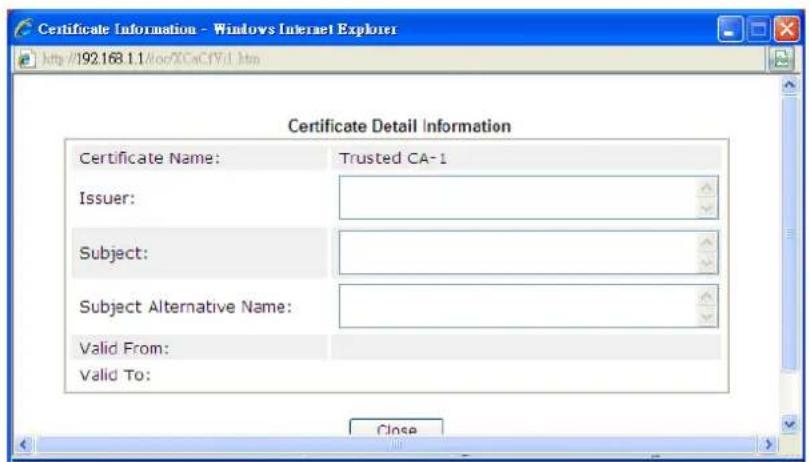The width and height of the screenshot is (809, 462).
Task: Click up arrow in Subject box scrollbar
Action: [707, 242]
